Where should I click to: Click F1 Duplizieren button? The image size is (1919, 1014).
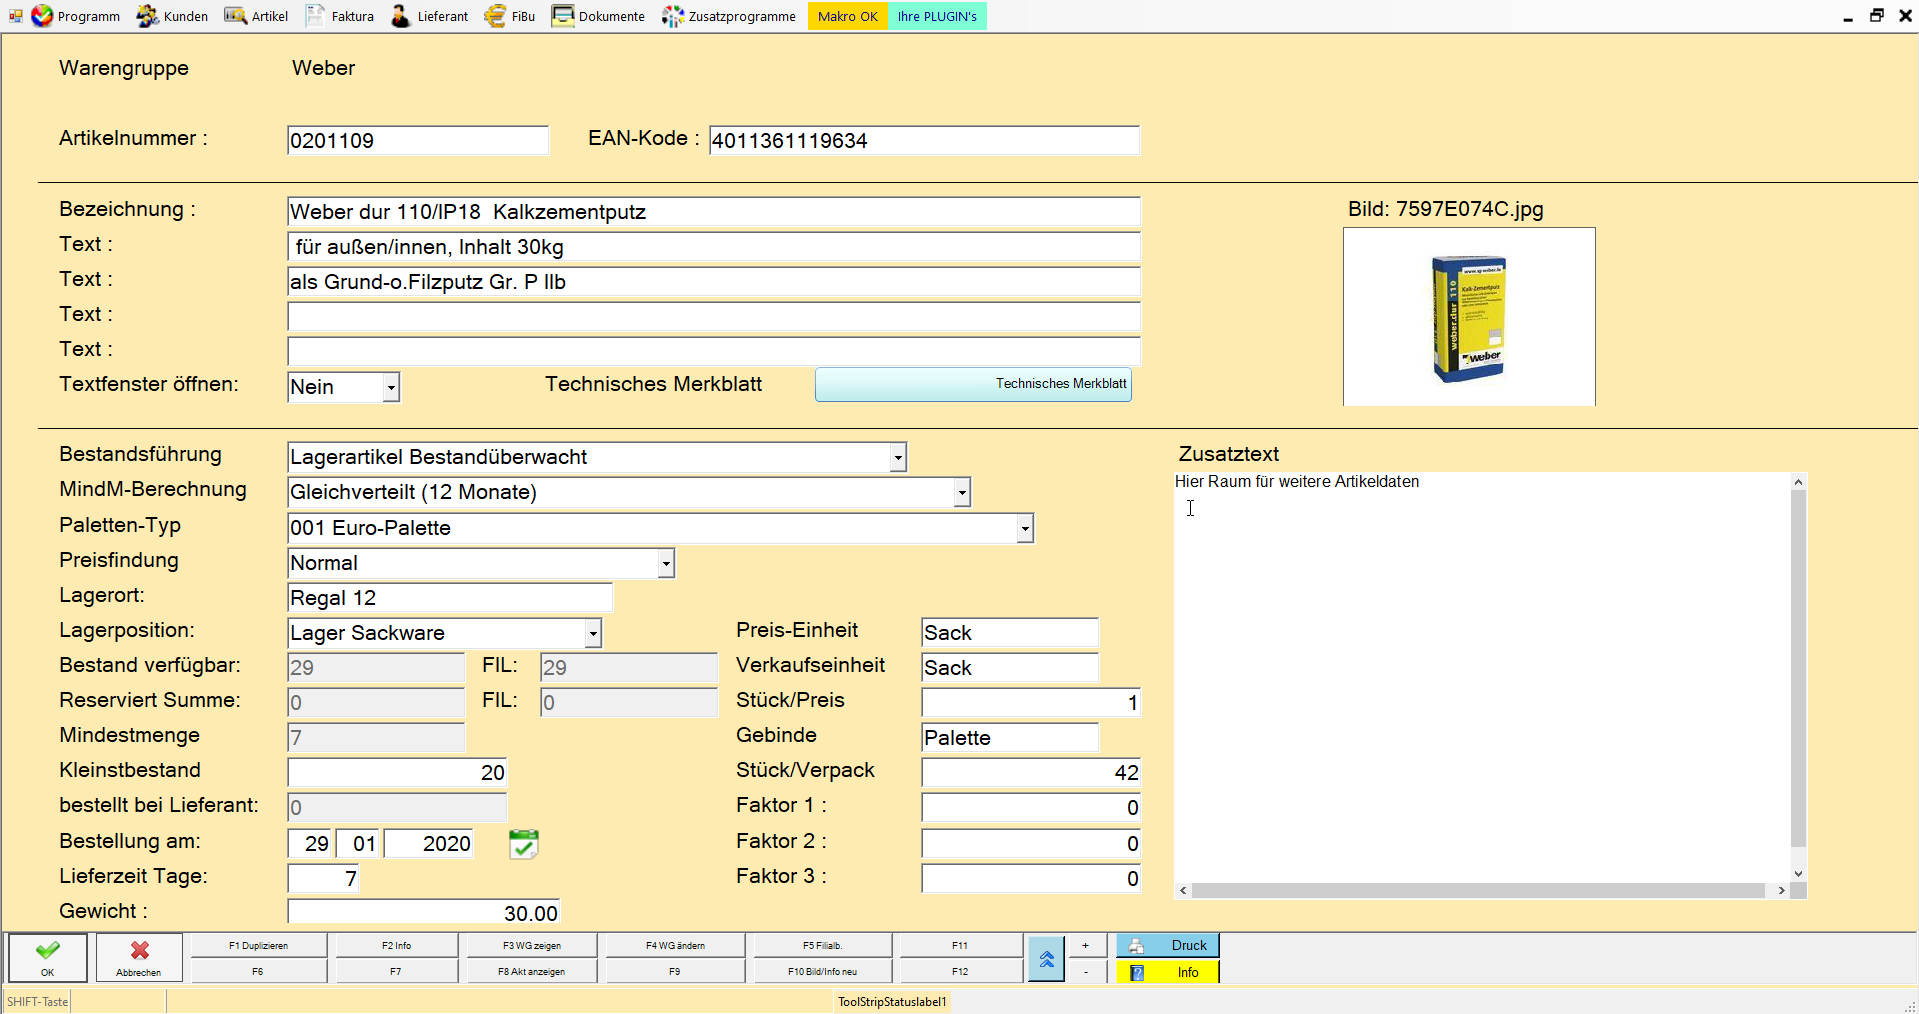258,945
